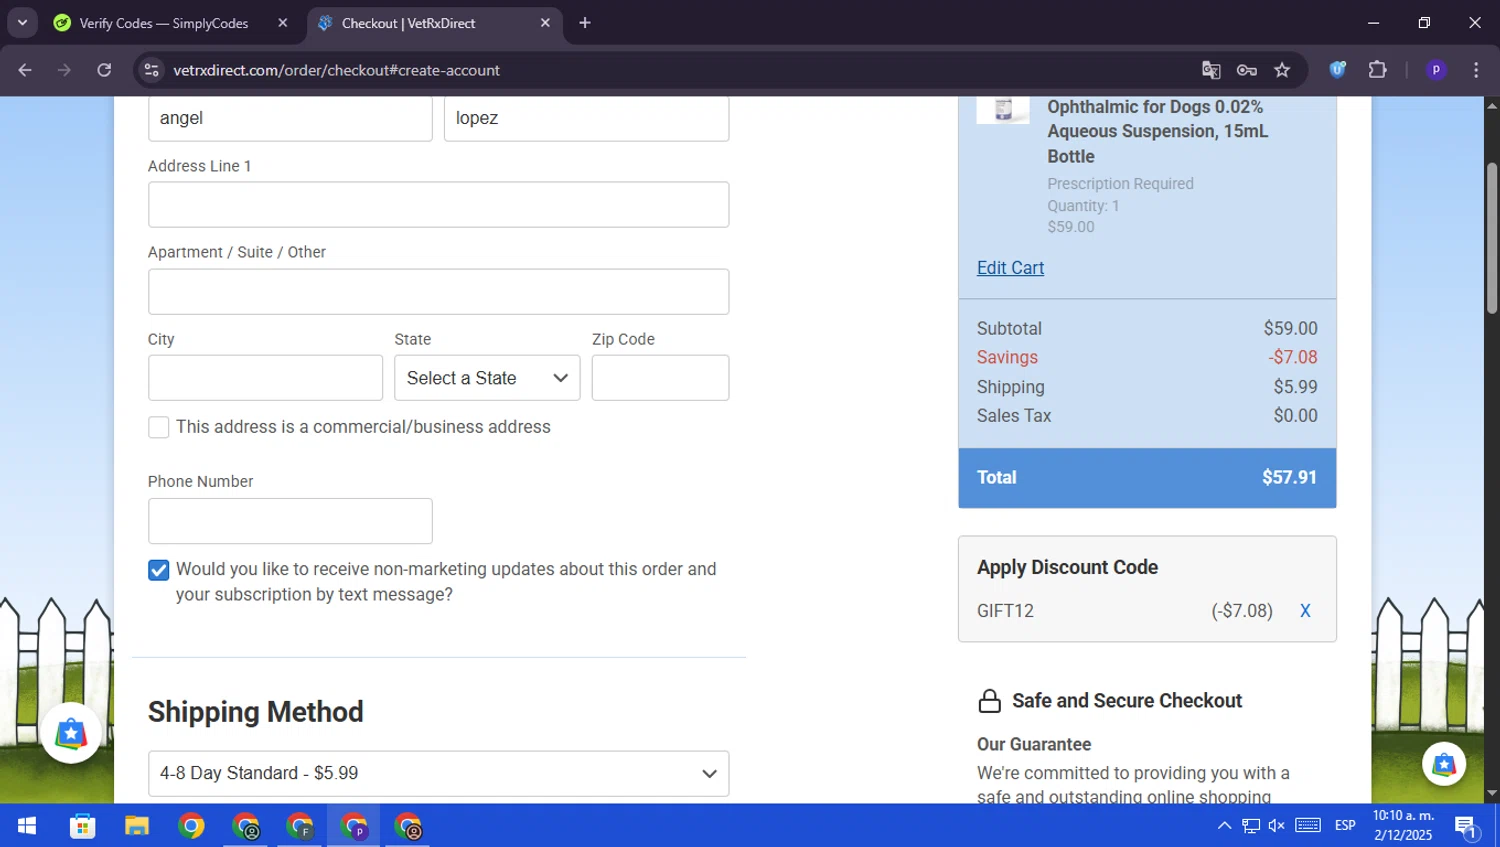
Task: Click the City input field
Action: [x=265, y=378]
